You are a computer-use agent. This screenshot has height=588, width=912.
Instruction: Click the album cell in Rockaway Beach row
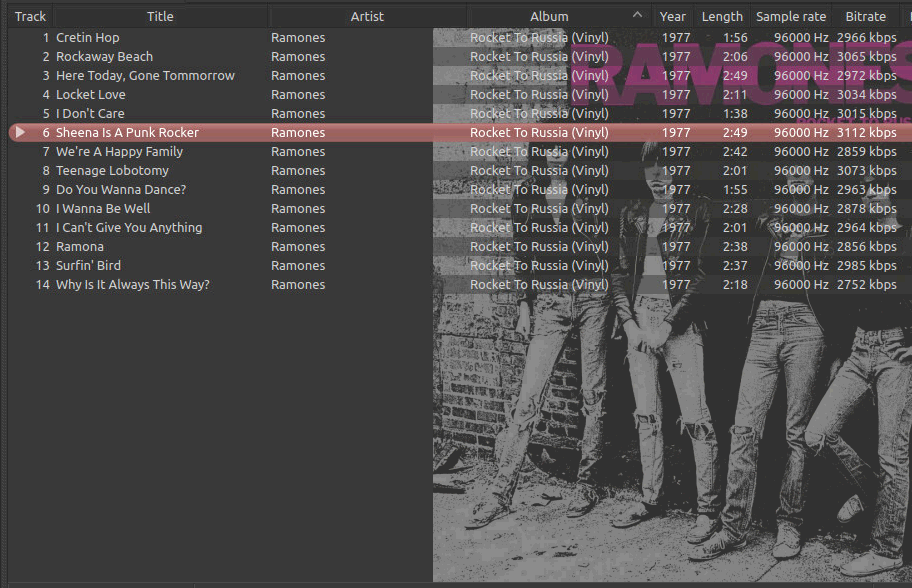(539, 57)
